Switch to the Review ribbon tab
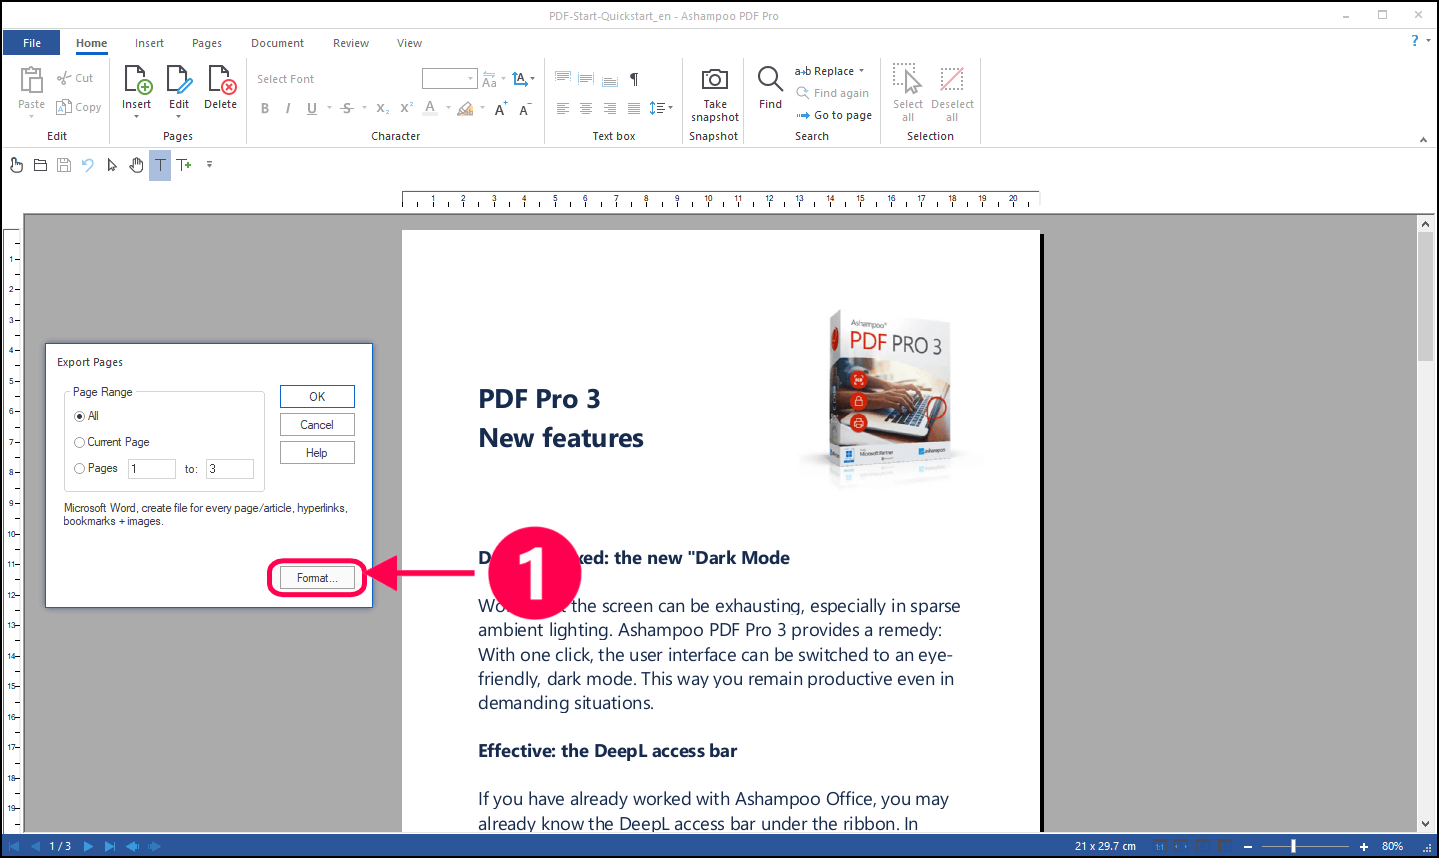Image resolution: width=1439 pixels, height=858 pixels. 351,43
